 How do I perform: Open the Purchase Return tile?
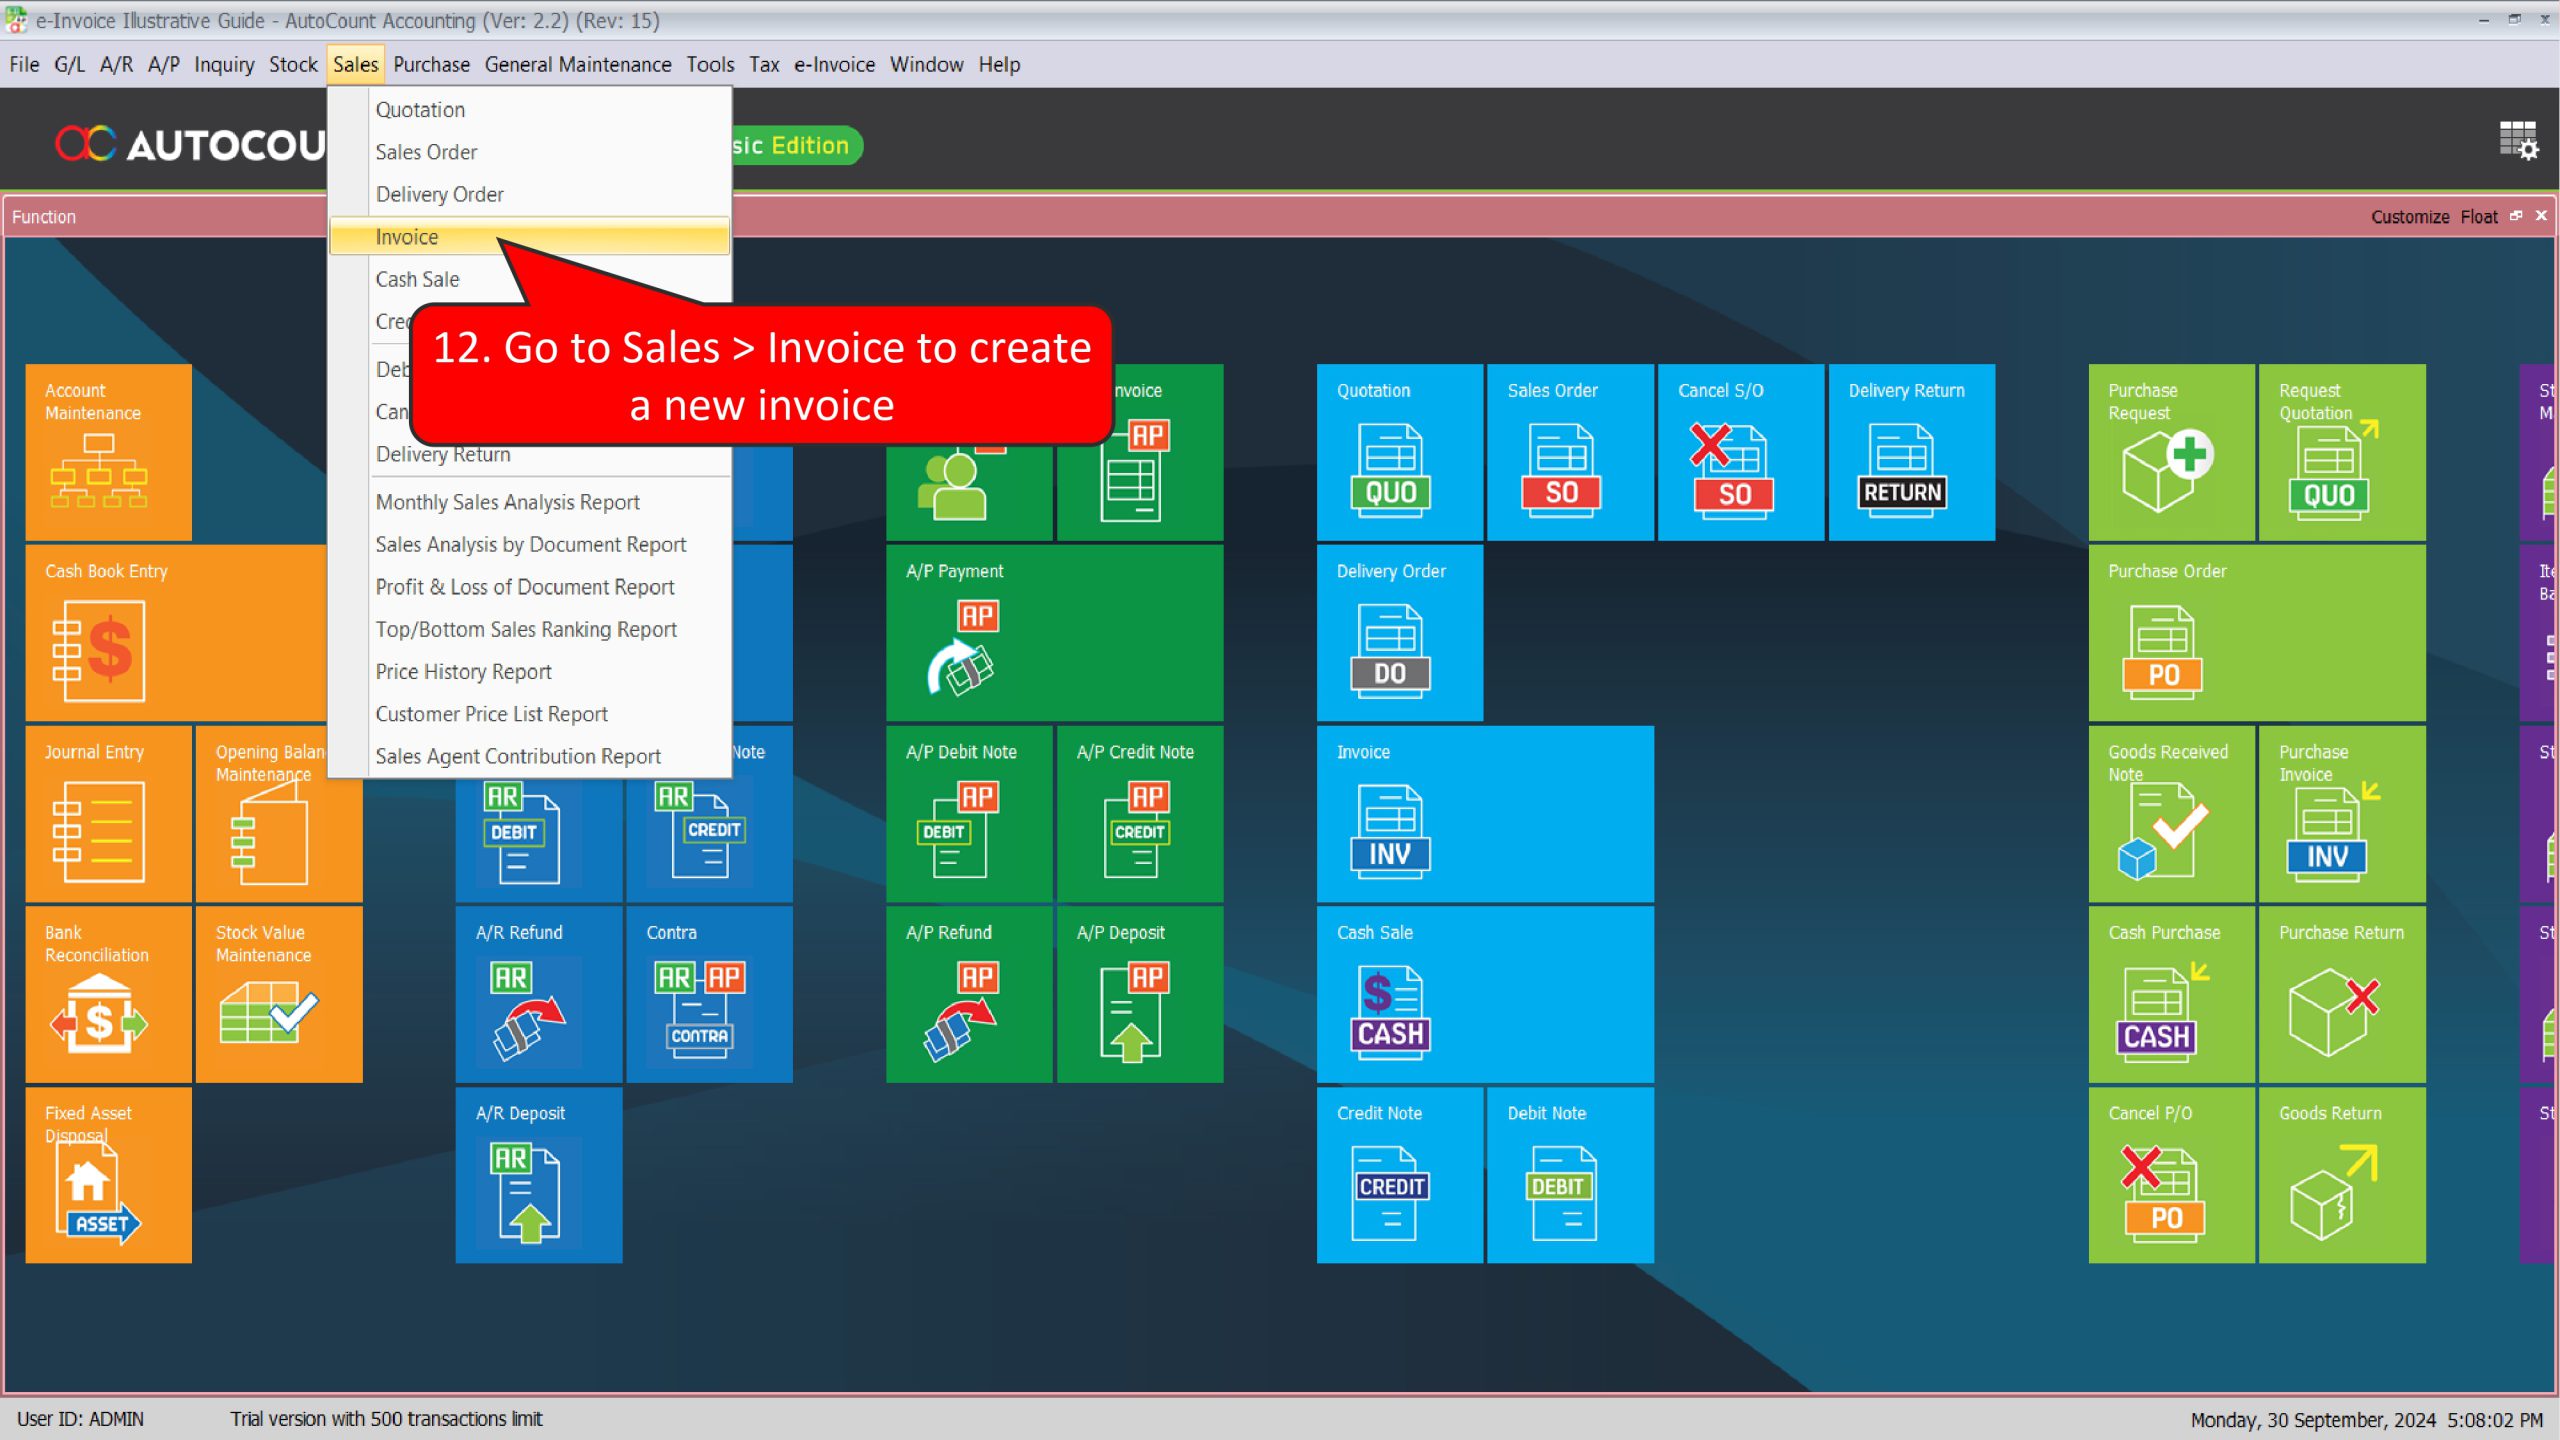[2342, 994]
